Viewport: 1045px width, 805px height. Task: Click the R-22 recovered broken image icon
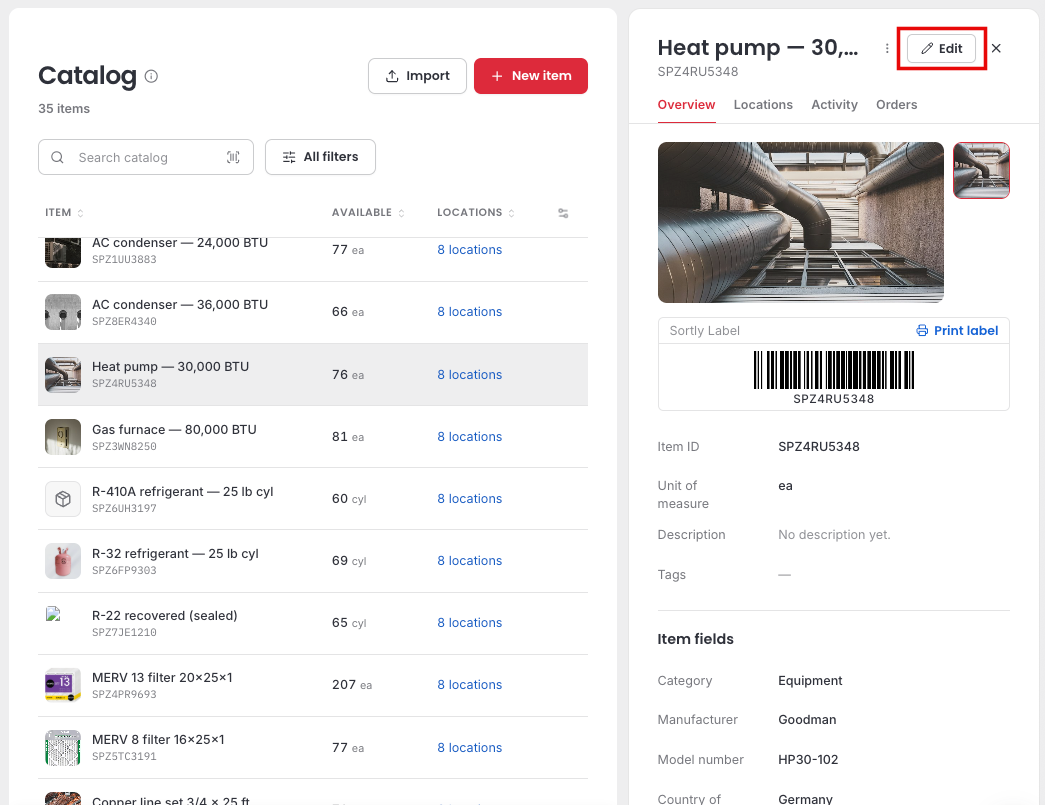point(53,614)
